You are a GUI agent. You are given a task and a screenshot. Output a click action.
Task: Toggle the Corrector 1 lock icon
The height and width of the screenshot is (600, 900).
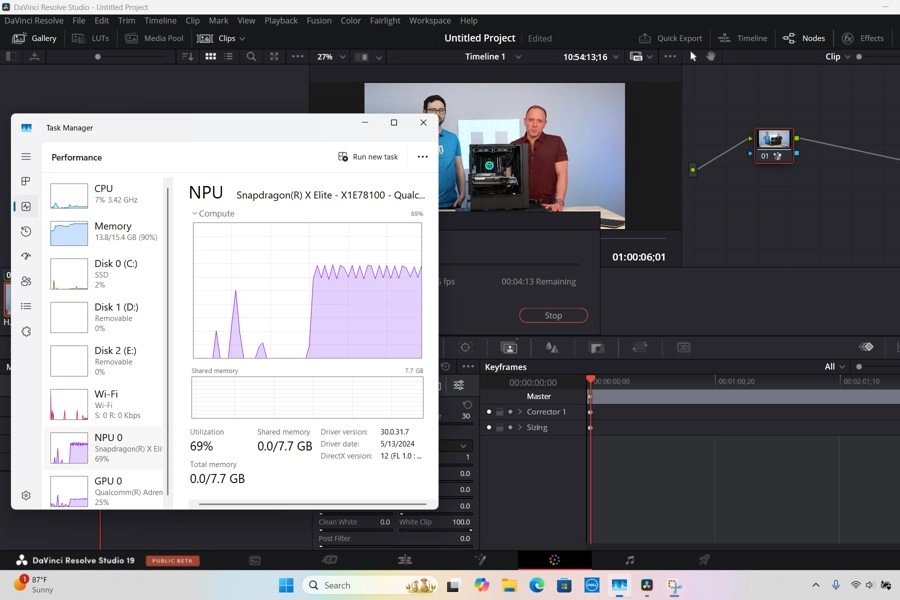[500, 412]
